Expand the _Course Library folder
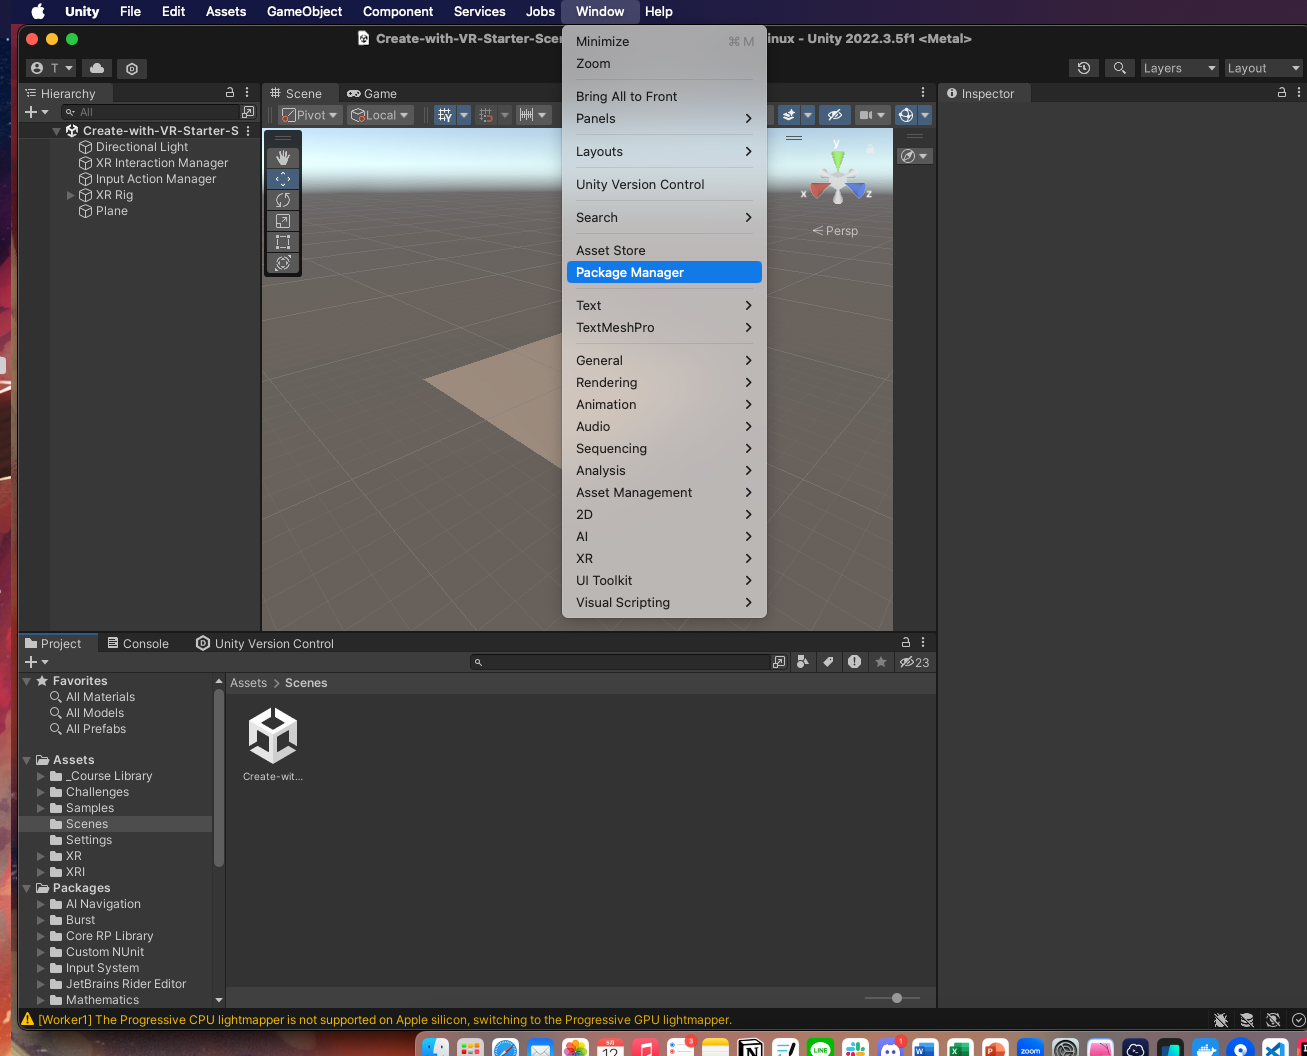1307x1056 pixels. [41, 776]
